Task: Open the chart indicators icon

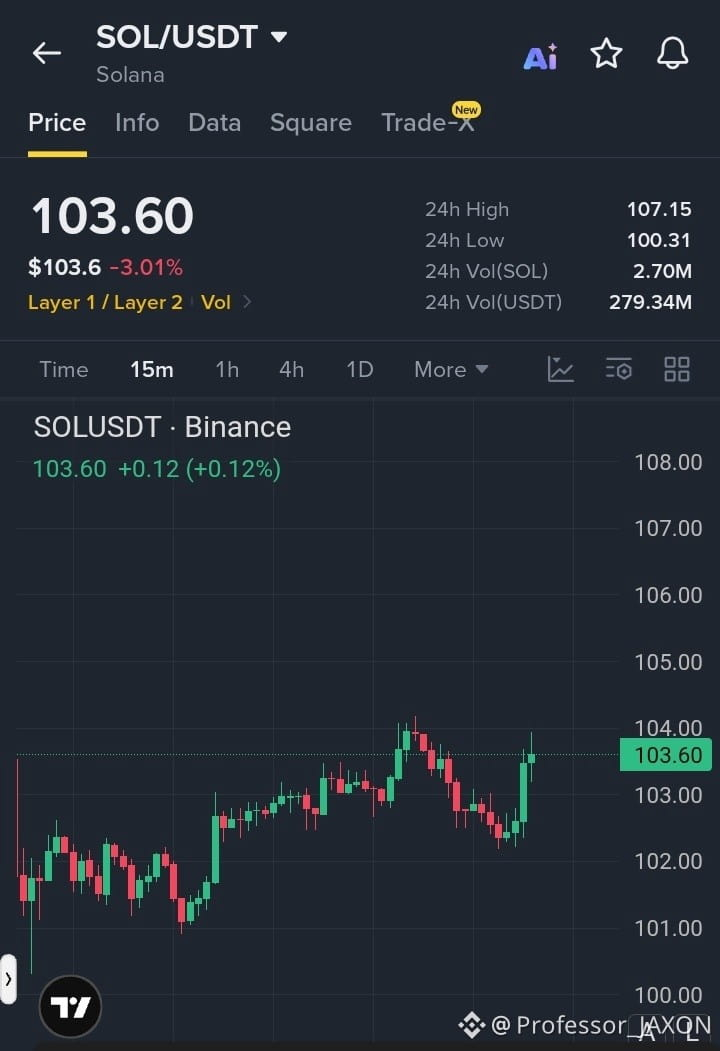Action: (560, 369)
